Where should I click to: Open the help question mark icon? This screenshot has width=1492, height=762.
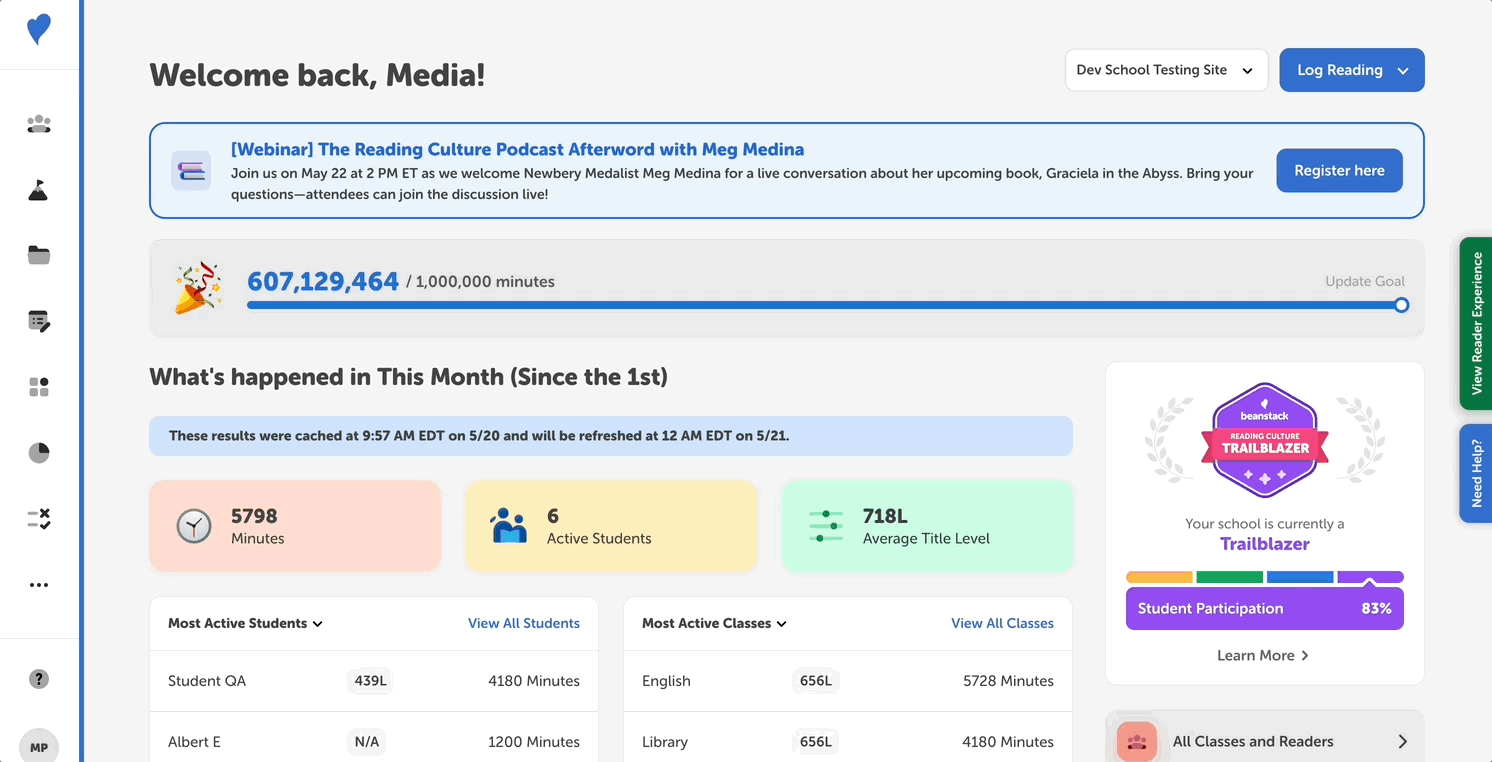click(x=38, y=678)
